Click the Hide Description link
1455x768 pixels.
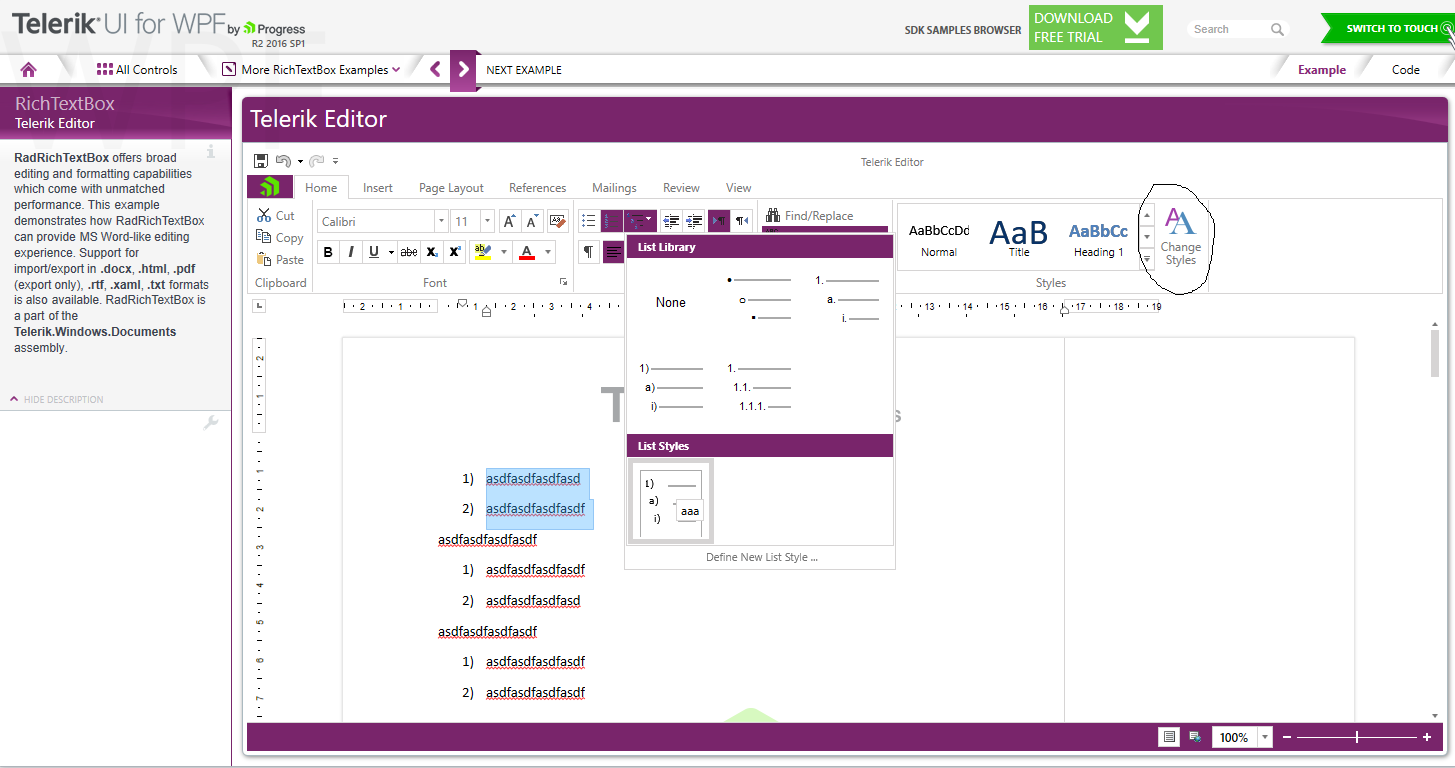pyautogui.click(x=57, y=399)
